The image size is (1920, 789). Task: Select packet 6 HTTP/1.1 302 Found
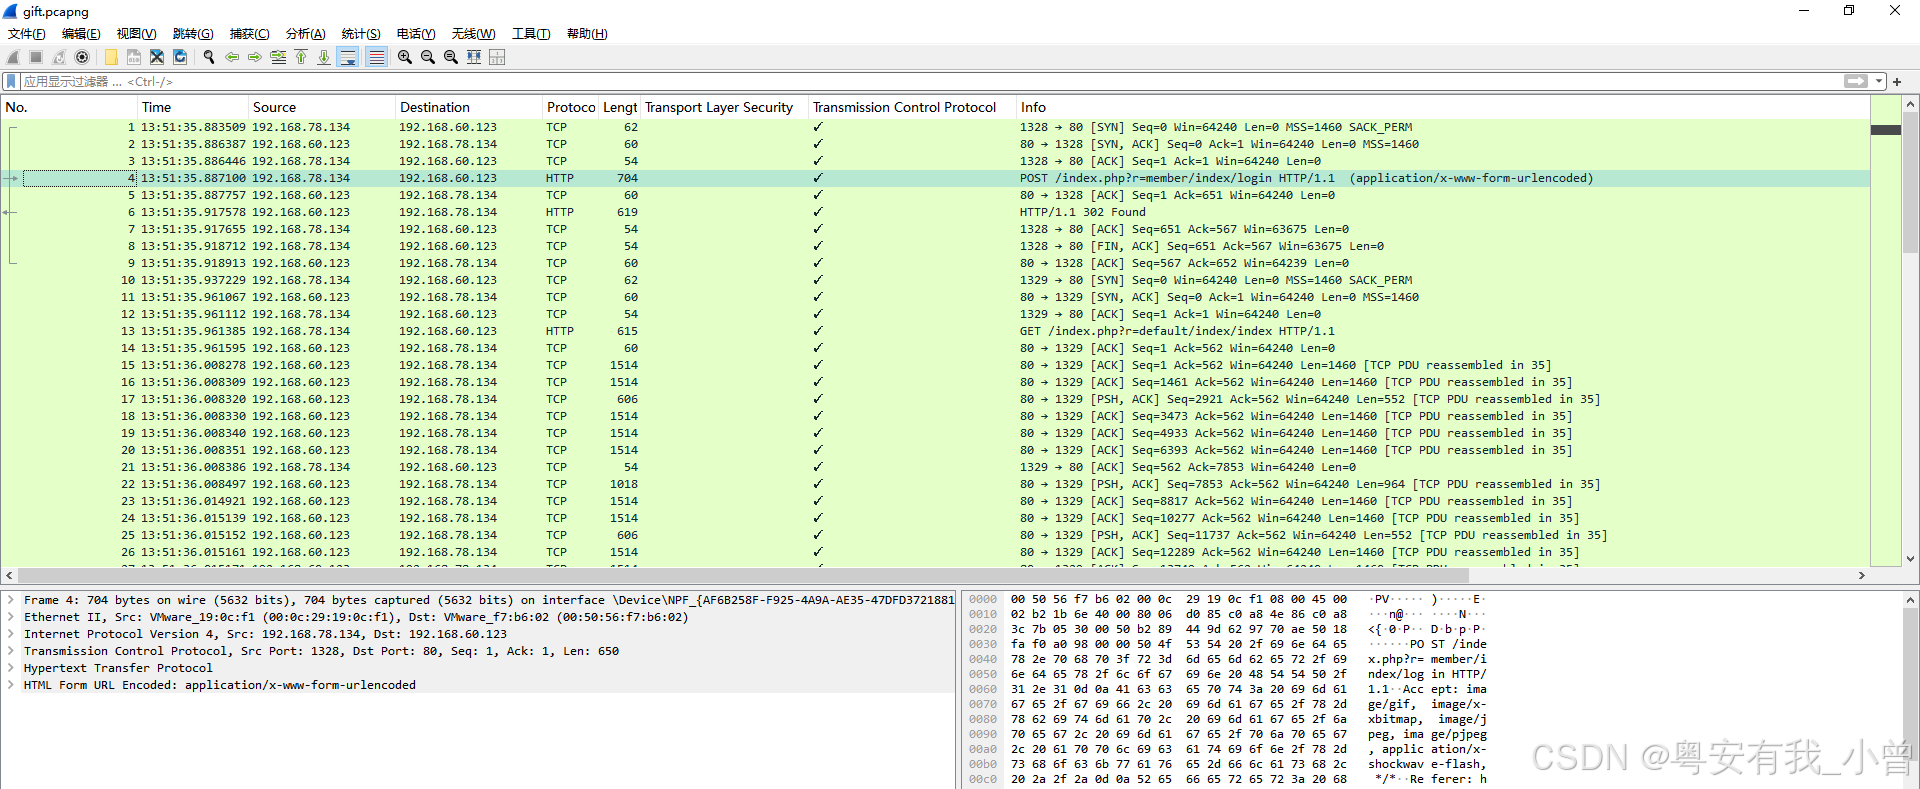tap(935, 212)
